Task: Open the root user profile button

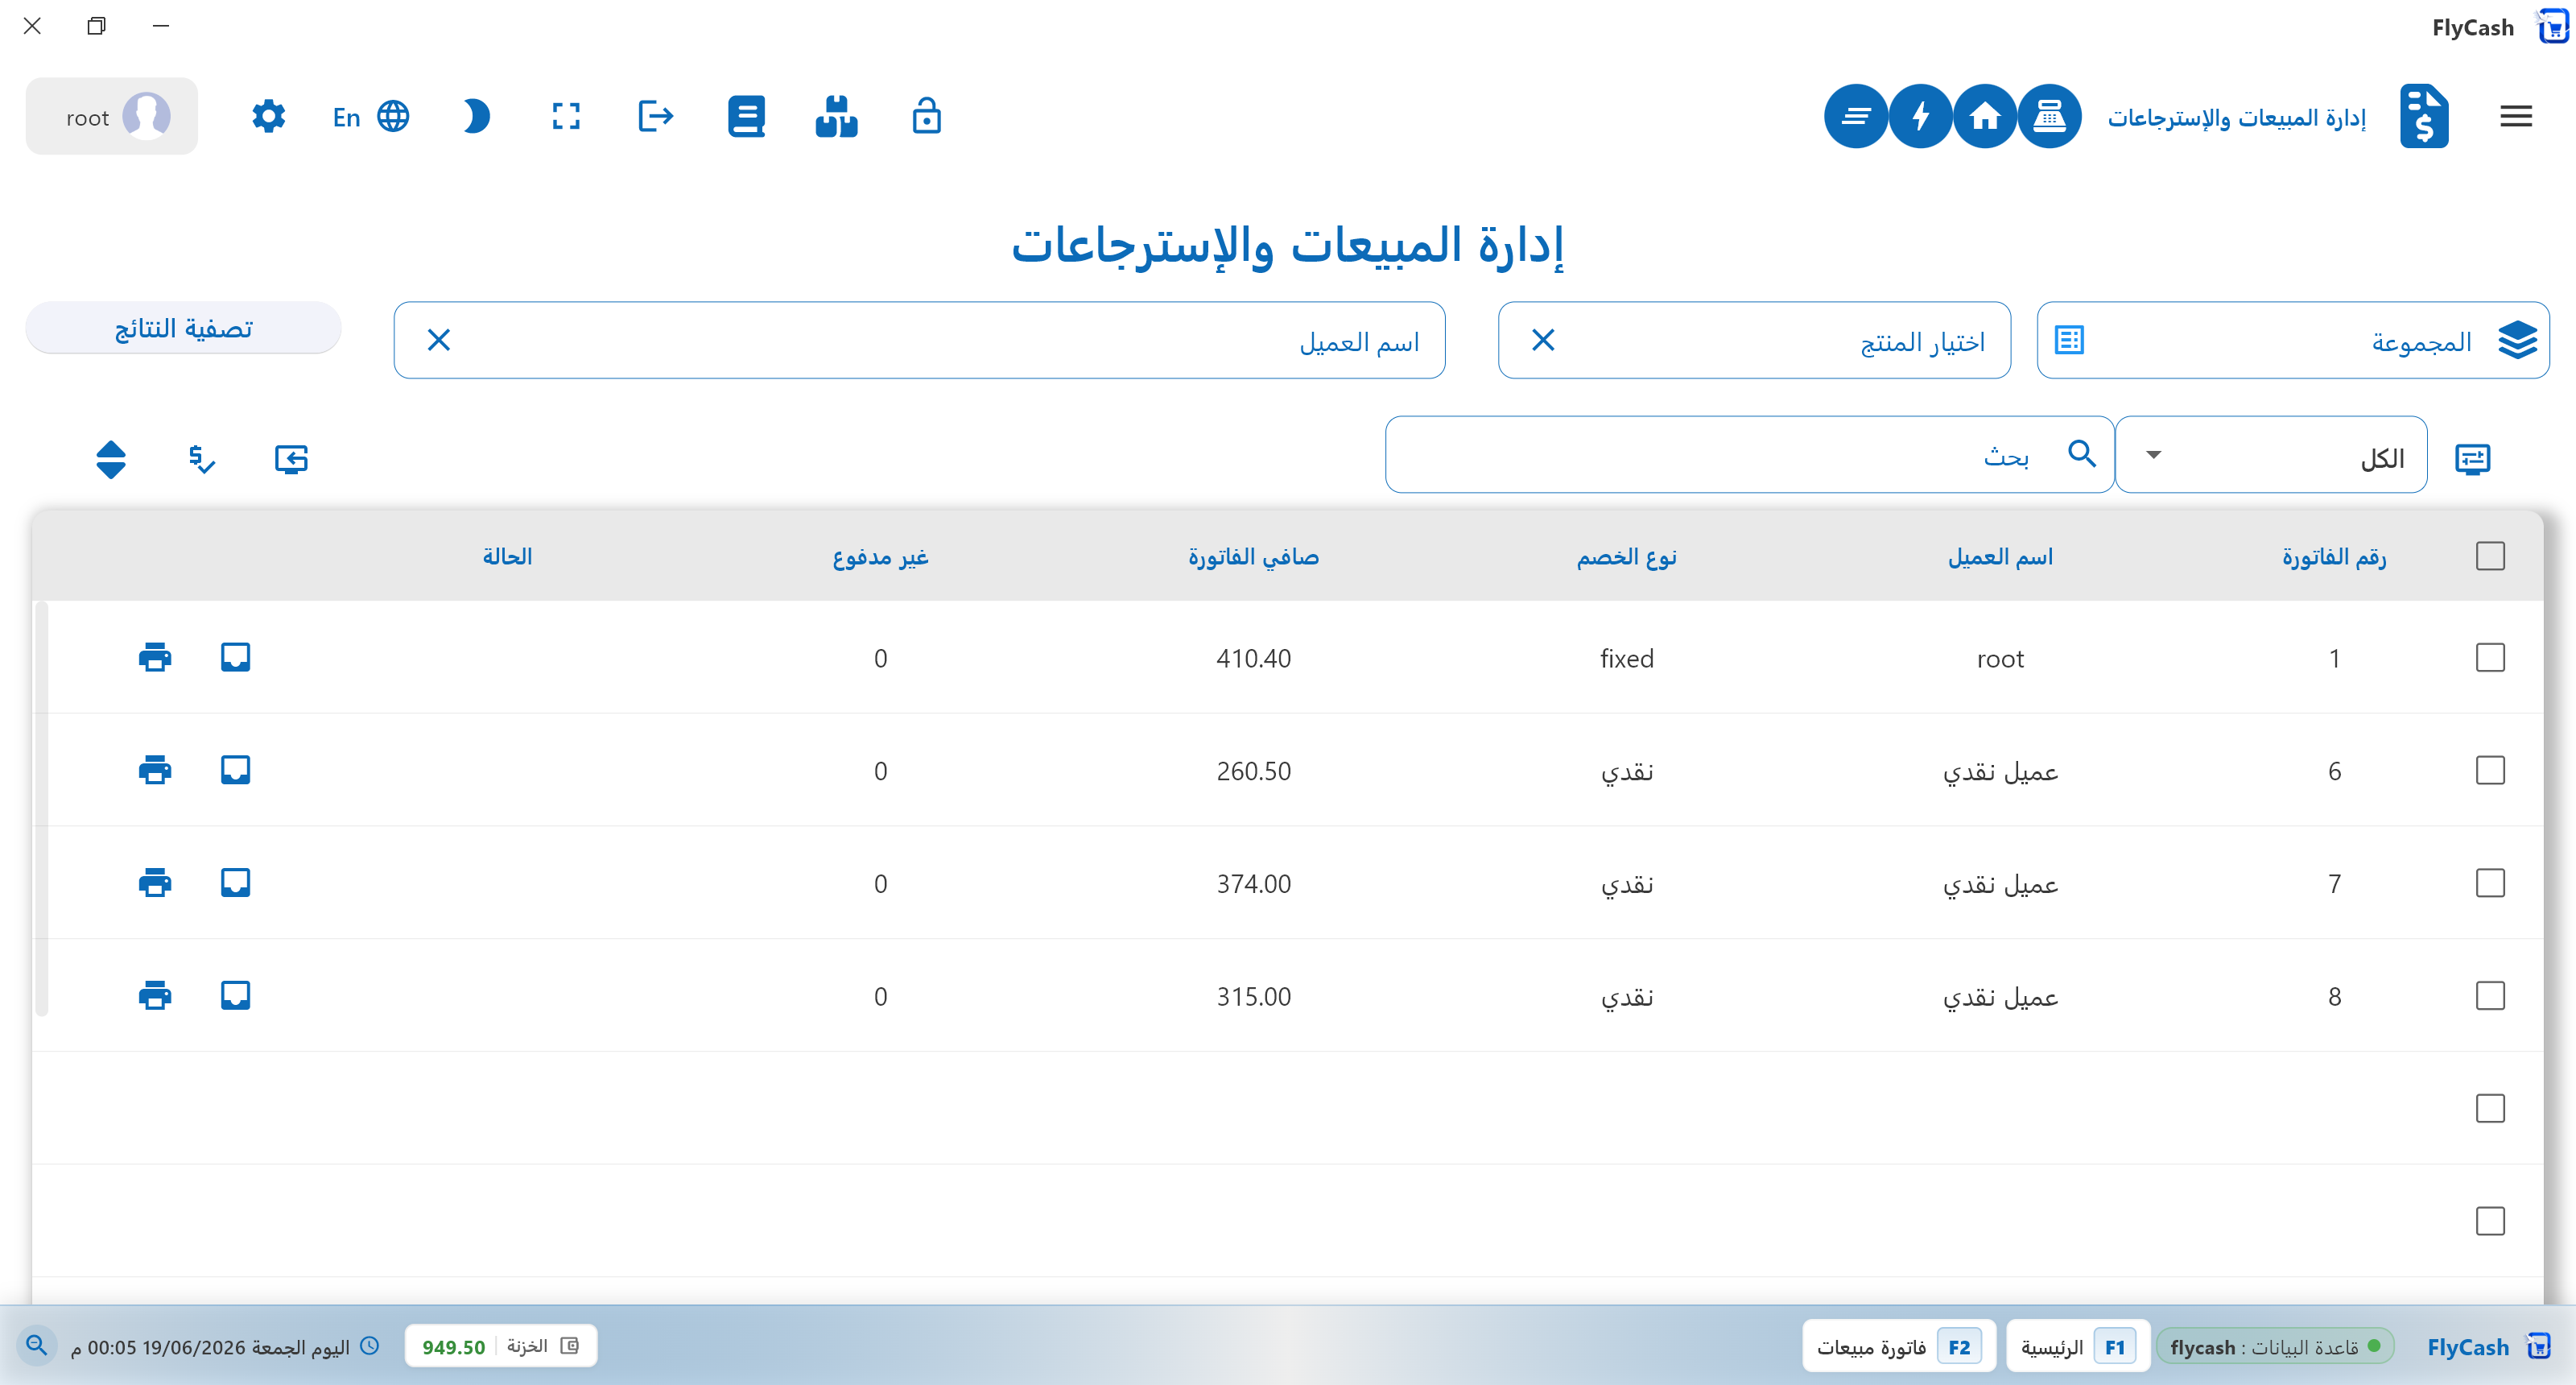Action: 112,117
